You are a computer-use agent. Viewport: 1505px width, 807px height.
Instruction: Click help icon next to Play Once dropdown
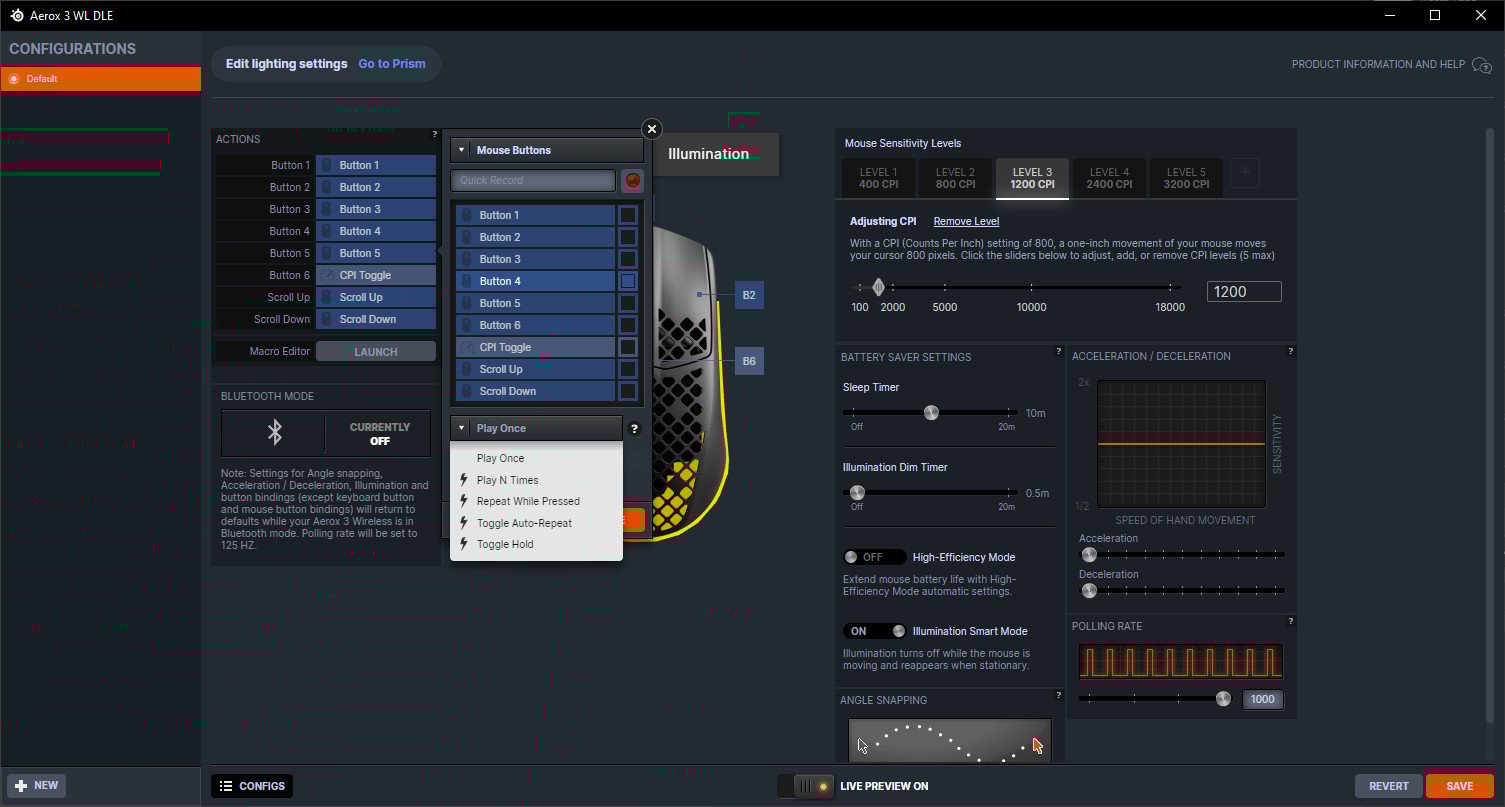tap(634, 429)
